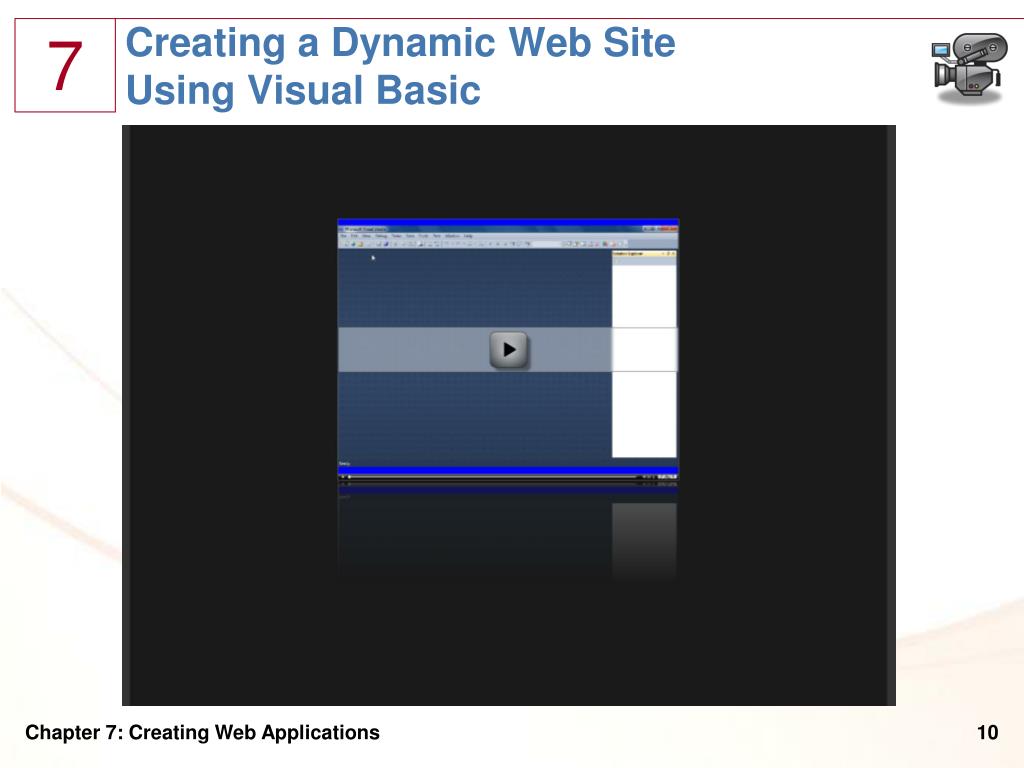Click the small play control on the video control bar
Screen dimensions: 1024x768
pos(342,477)
